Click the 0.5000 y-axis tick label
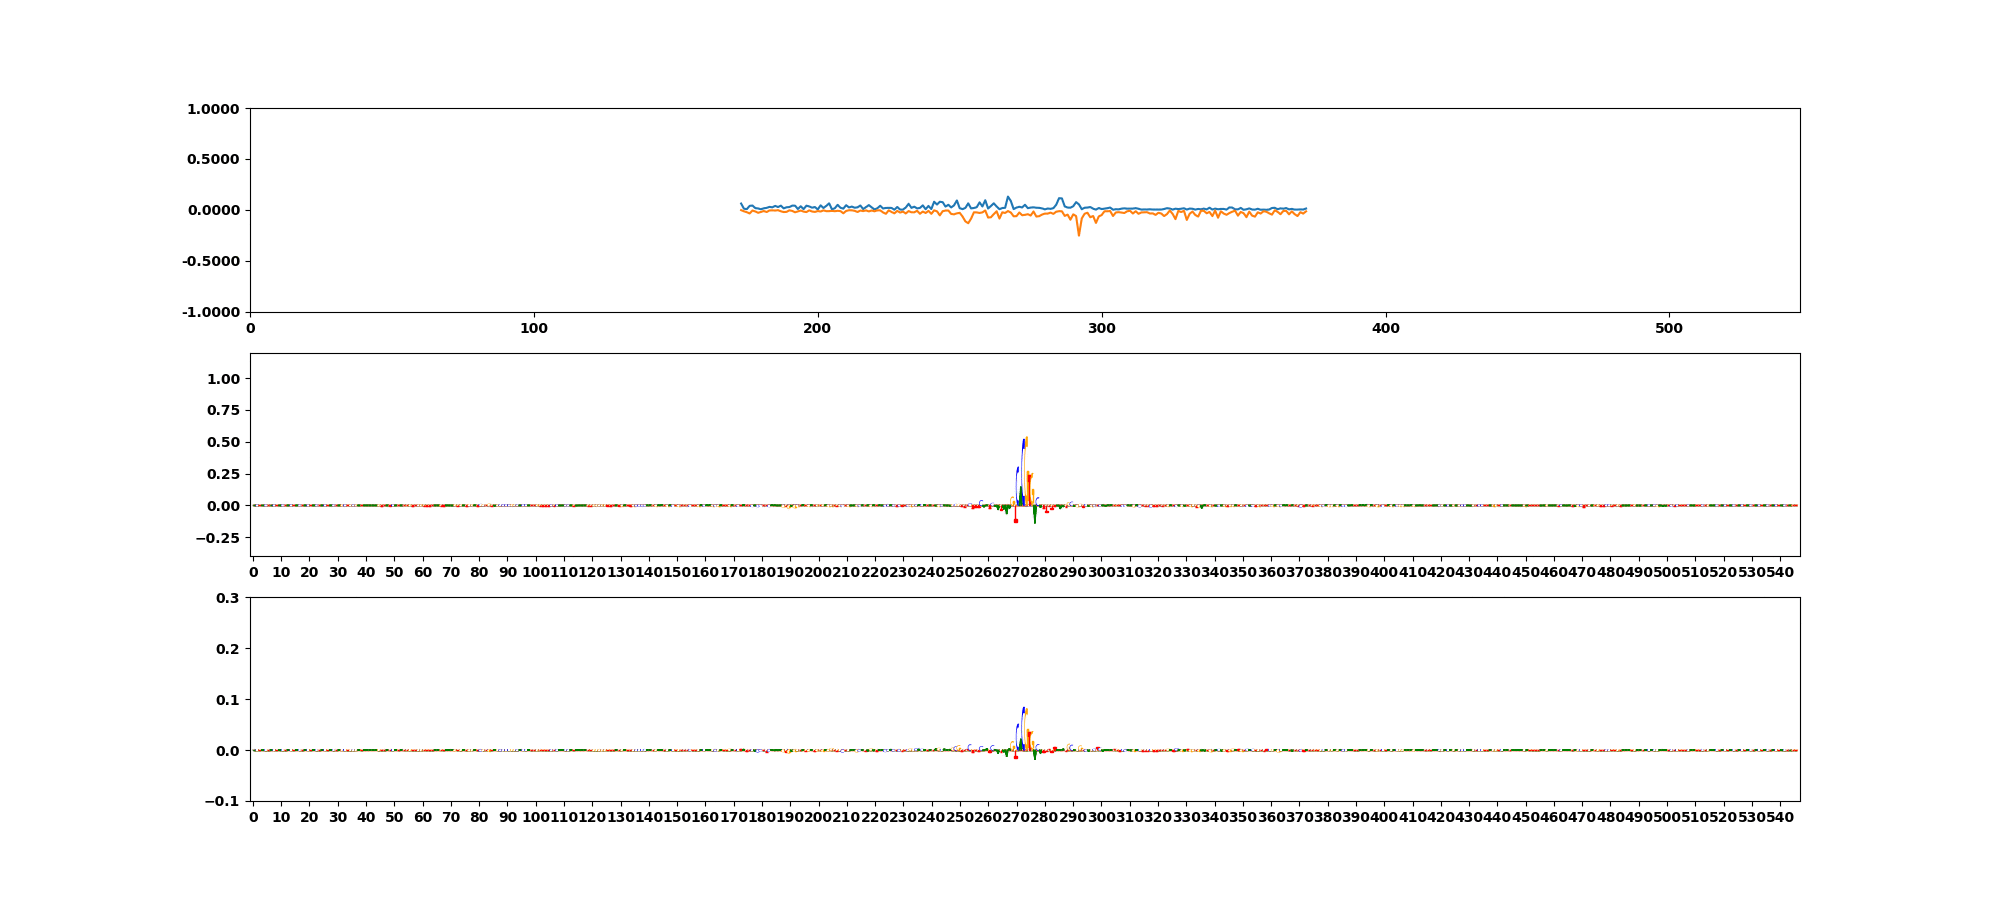Screen dimensions: 2000x900 (212, 160)
